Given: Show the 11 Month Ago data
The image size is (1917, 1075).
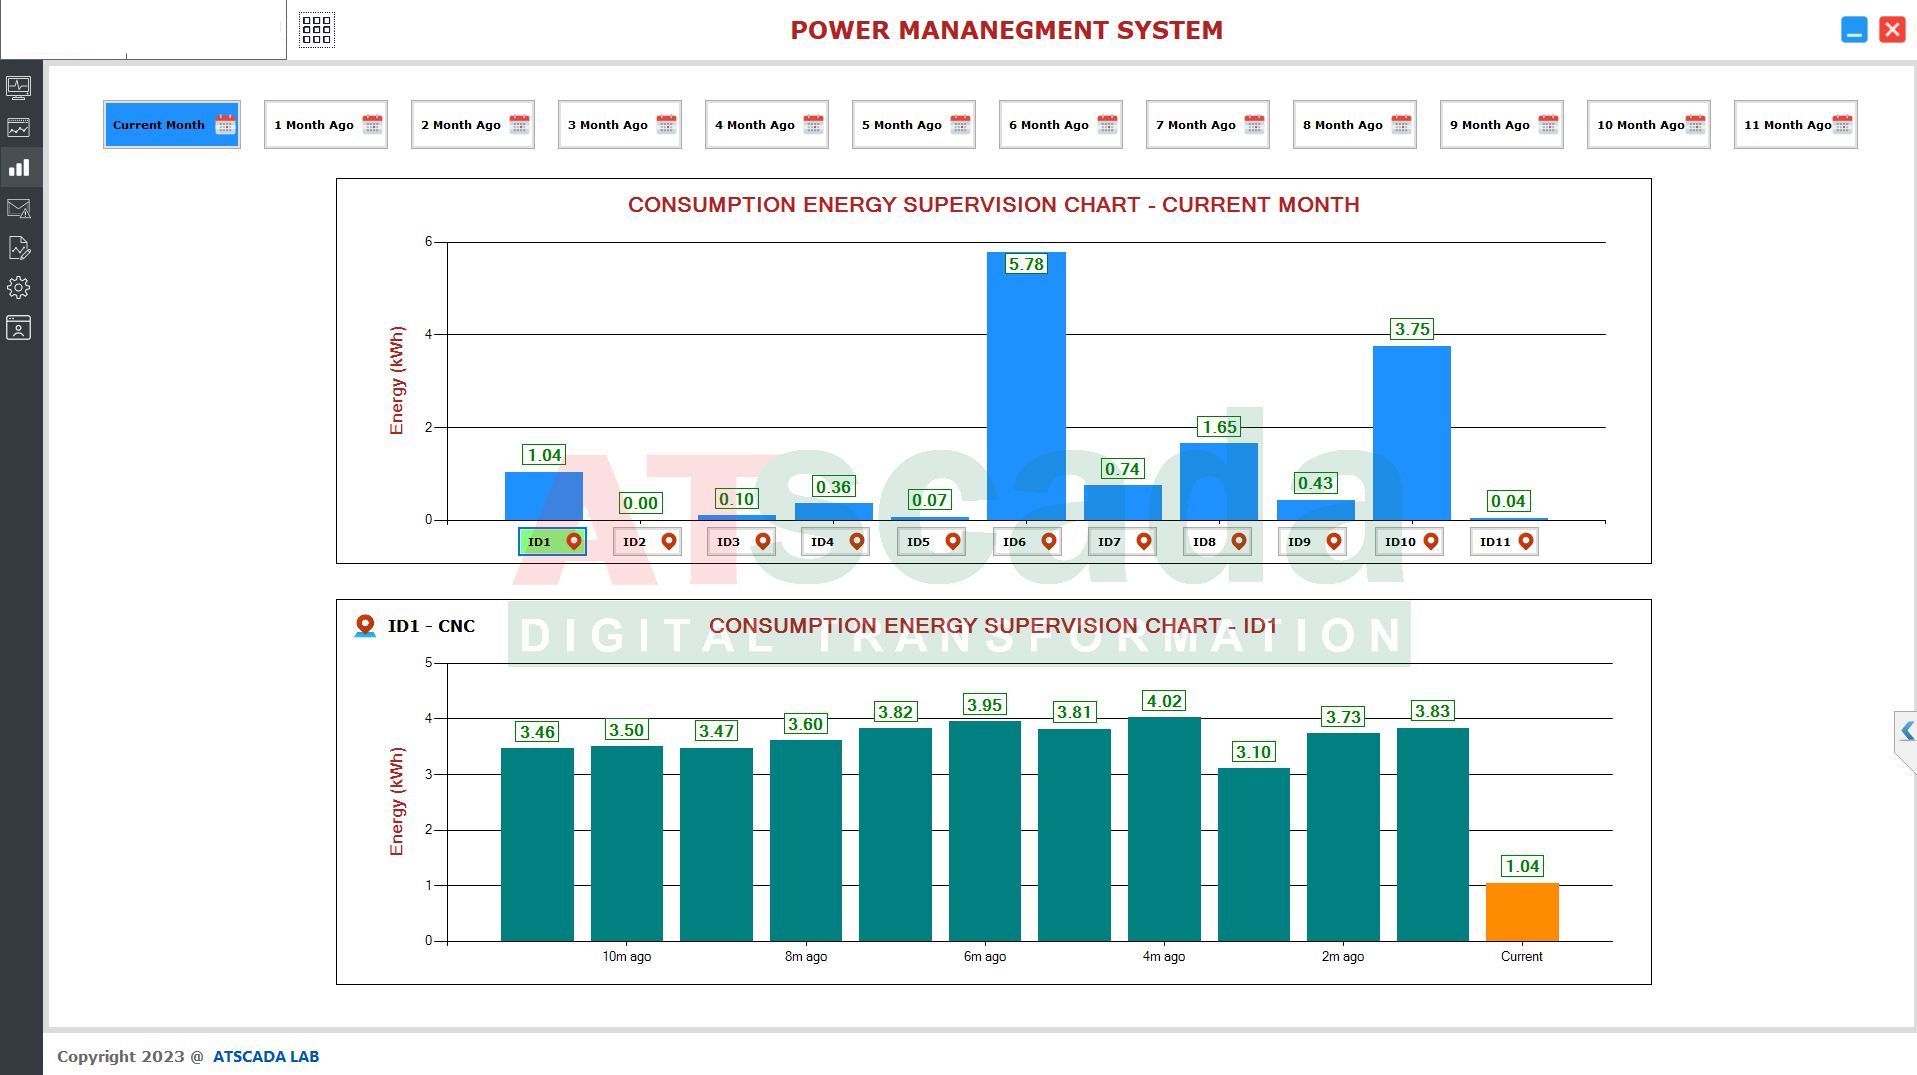Looking at the screenshot, I should point(1795,125).
